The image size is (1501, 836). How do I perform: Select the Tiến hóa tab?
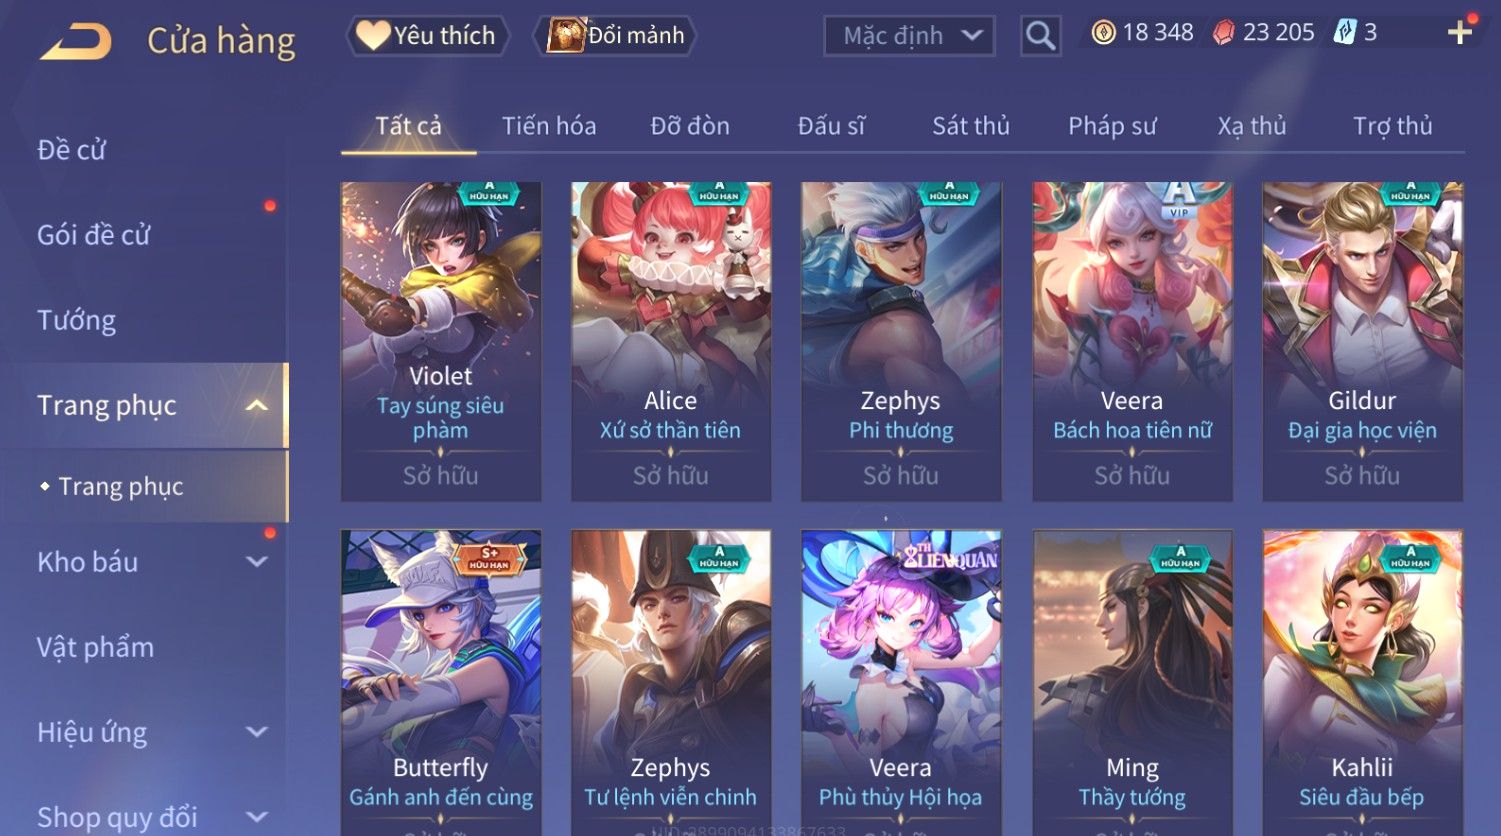click(x=549, y=126)
